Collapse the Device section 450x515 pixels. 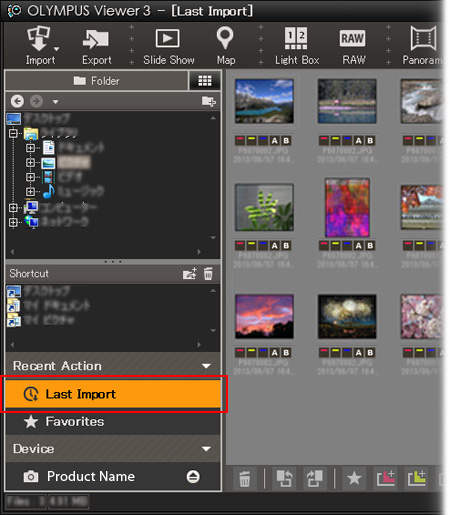tap(206, 449)
